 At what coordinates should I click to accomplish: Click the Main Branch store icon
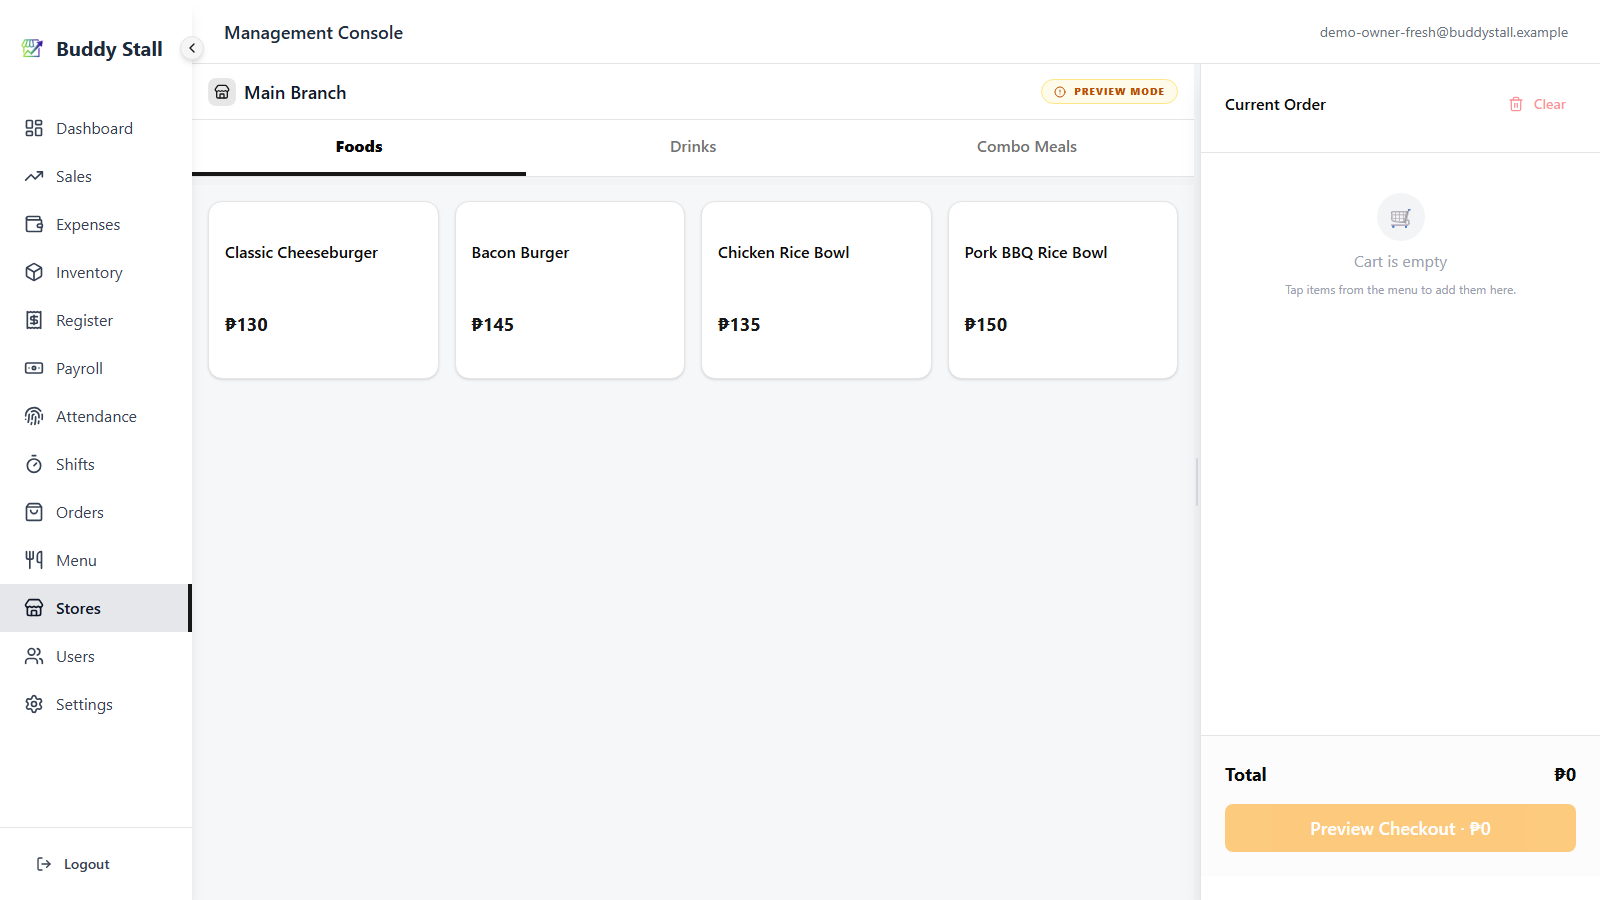click(x=222, y=92)
